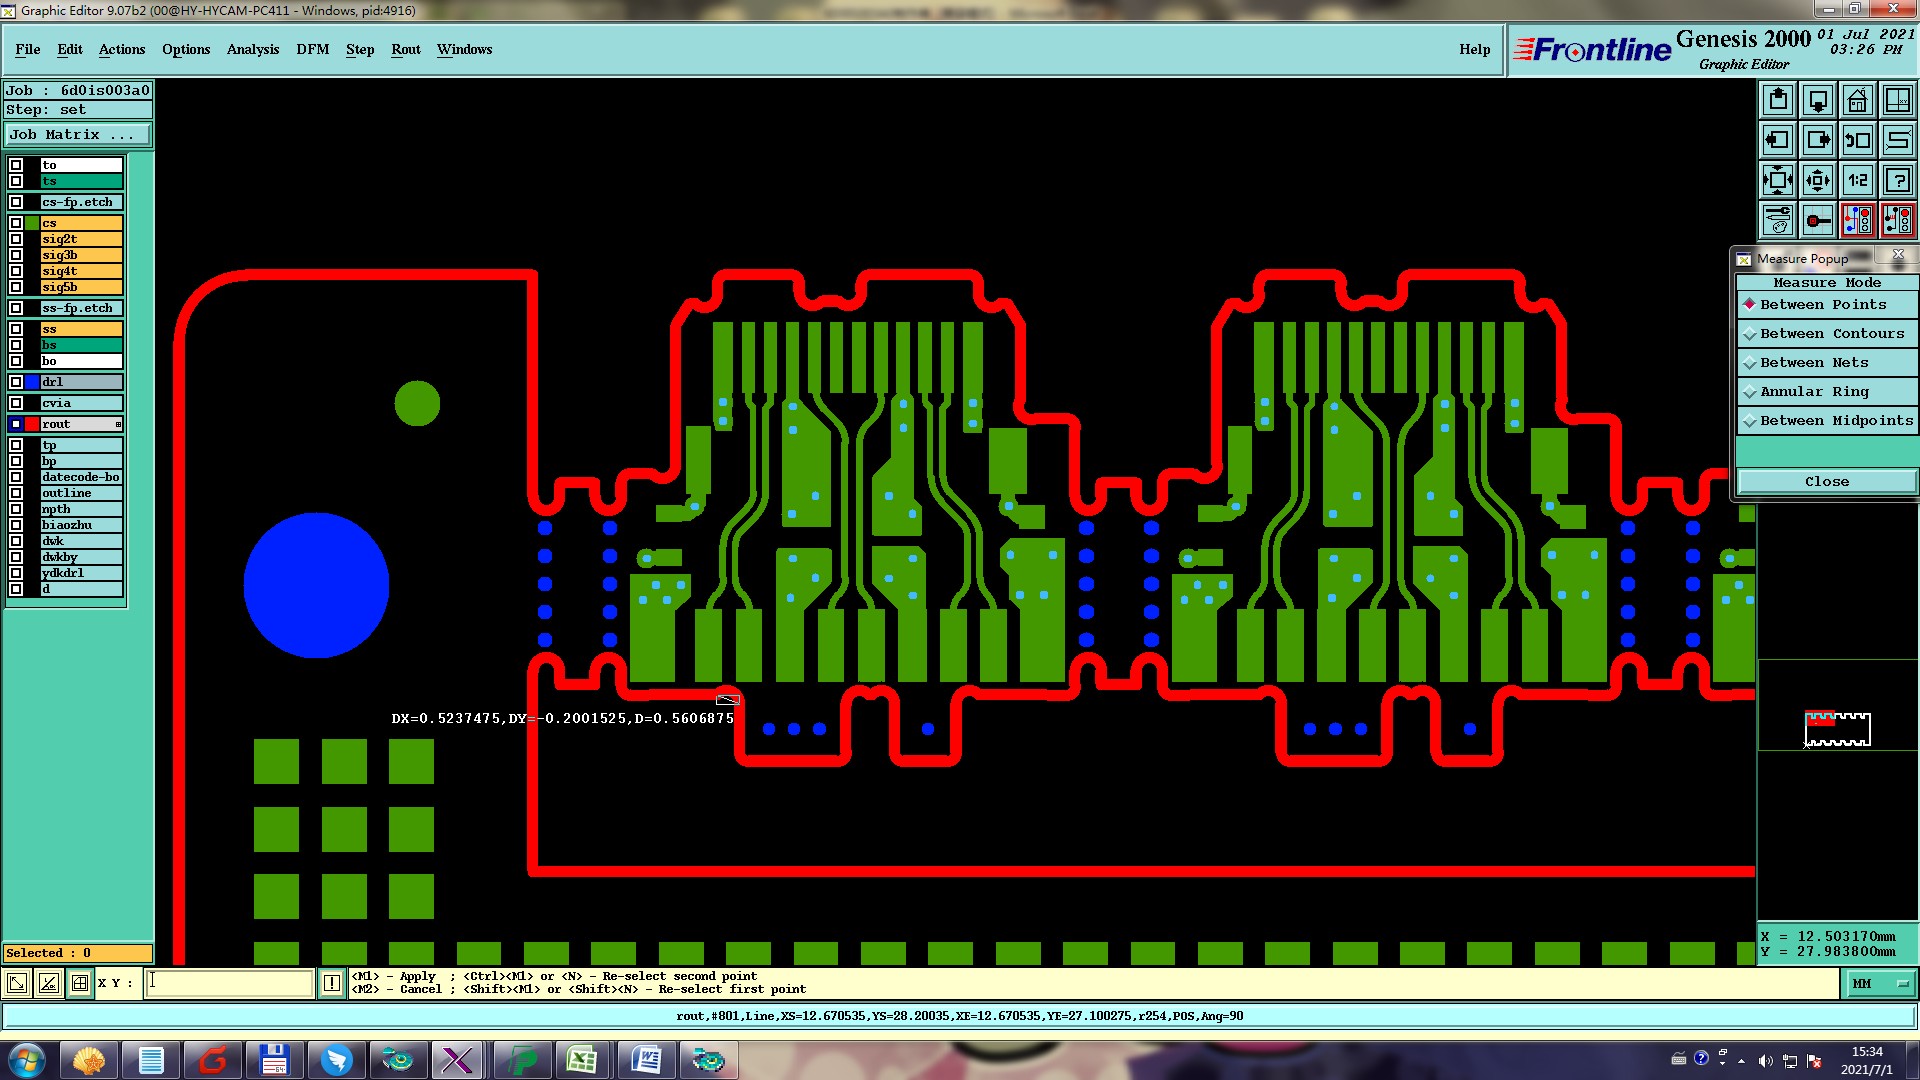Click the Job Matrix button
Viewport: 1920px width, 1080px height.
[78, 134]
